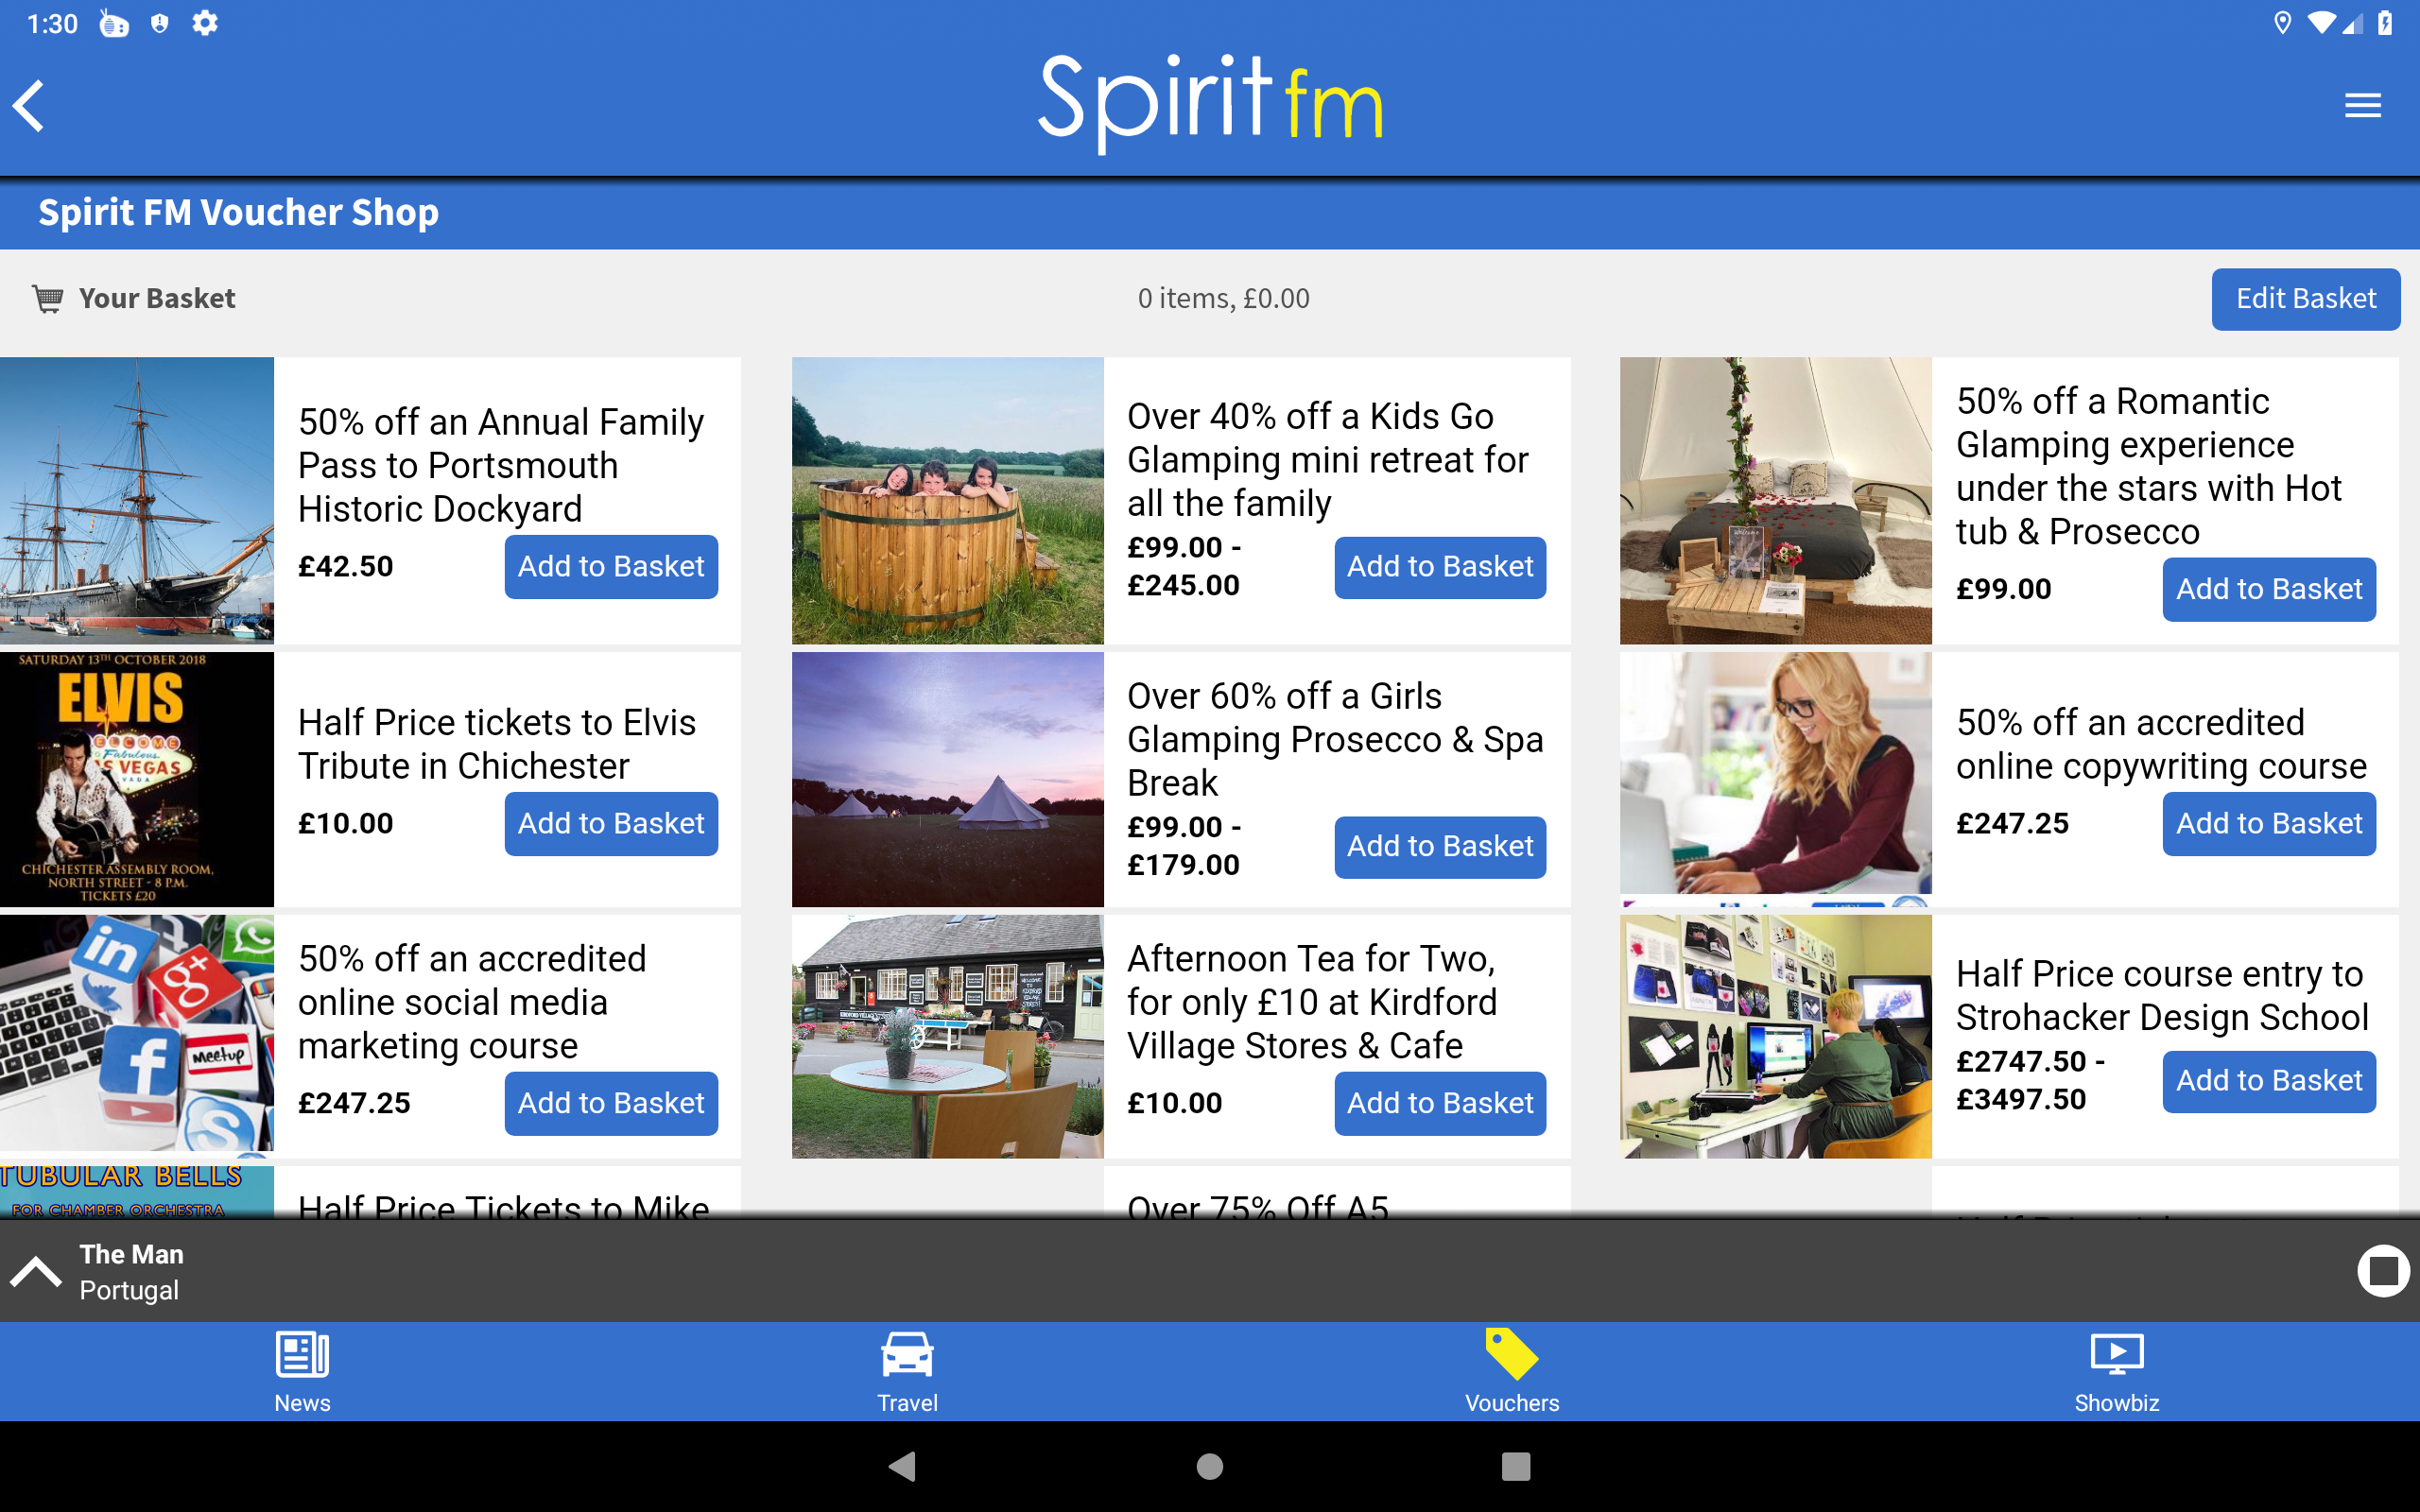Tap the Android recent apps square

(x=1515, y=1466)
